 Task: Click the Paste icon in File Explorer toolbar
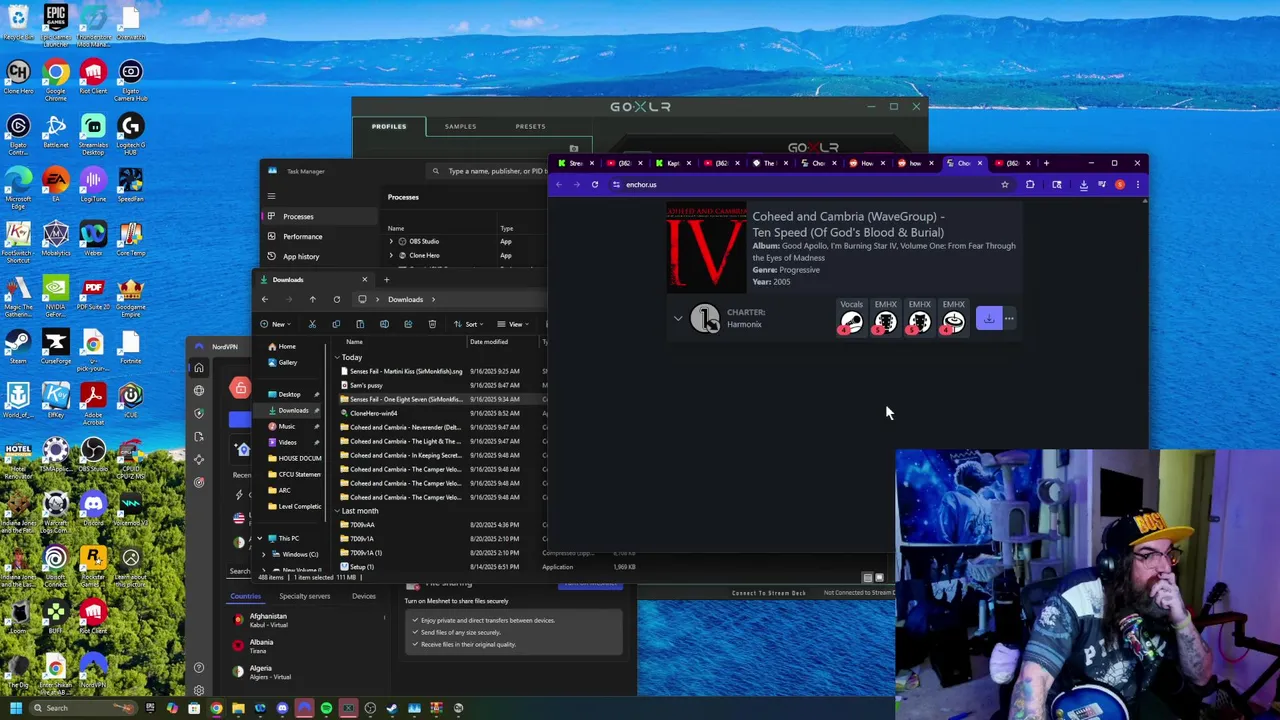pos(360,324)
